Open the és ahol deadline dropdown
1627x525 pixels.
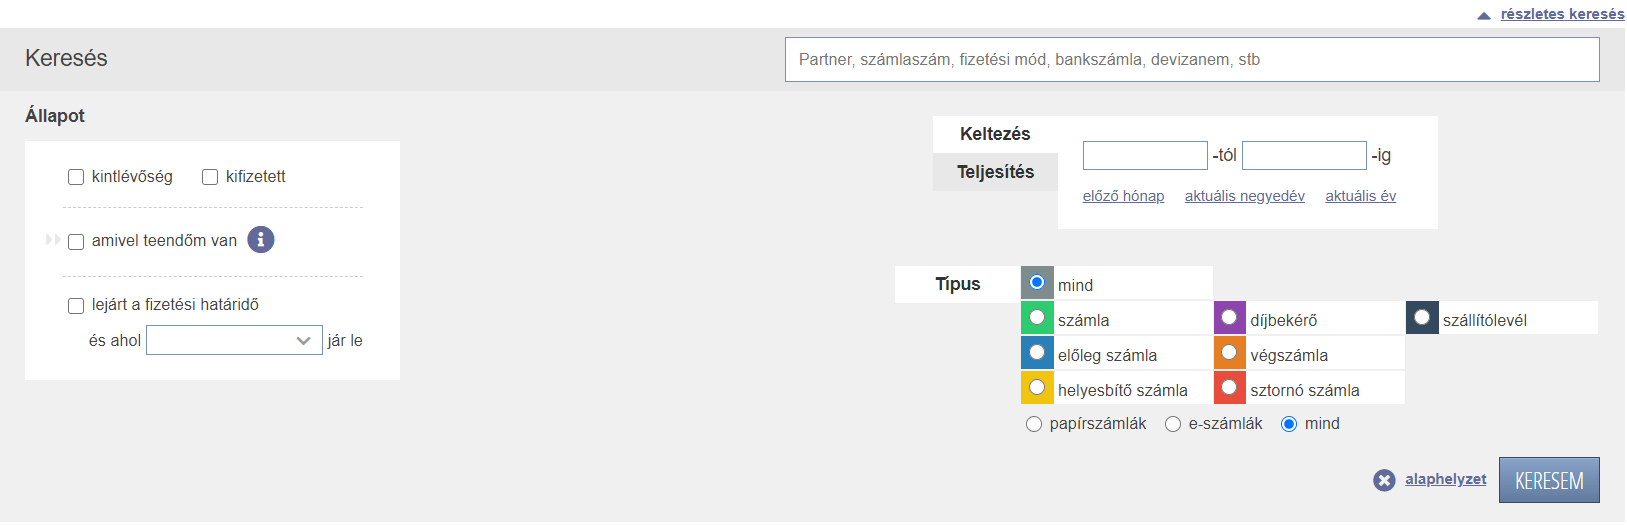(234, 341)
